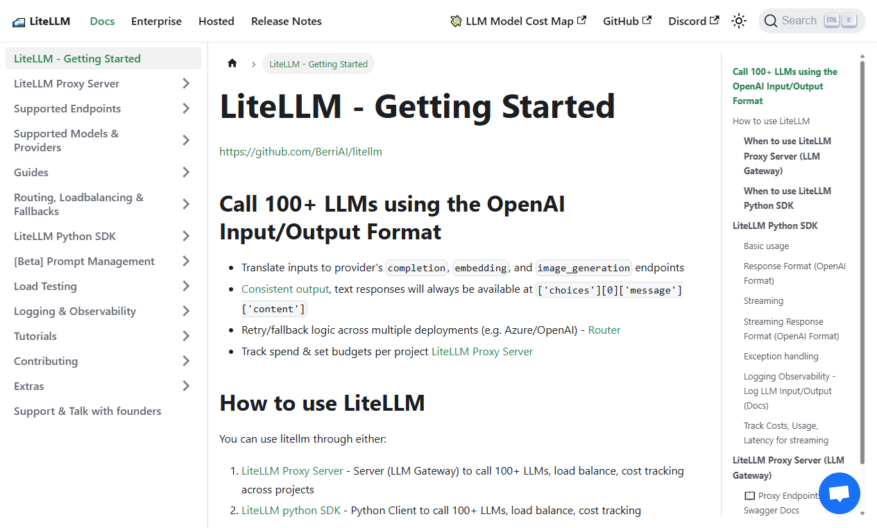Jump to When to use LiteLLM Proxy Server
The width and height of the screenshot is (877, 528).
[x=787, y=156]
